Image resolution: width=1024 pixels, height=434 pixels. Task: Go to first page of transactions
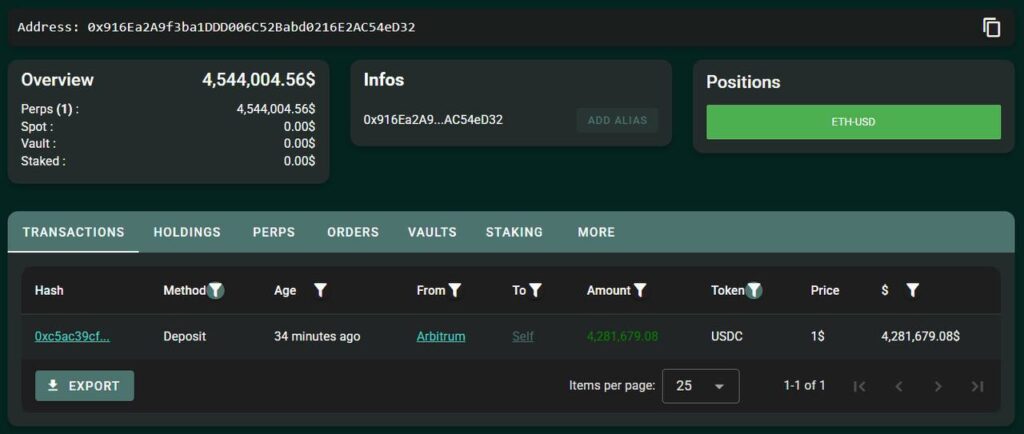(x=859, y=386)
